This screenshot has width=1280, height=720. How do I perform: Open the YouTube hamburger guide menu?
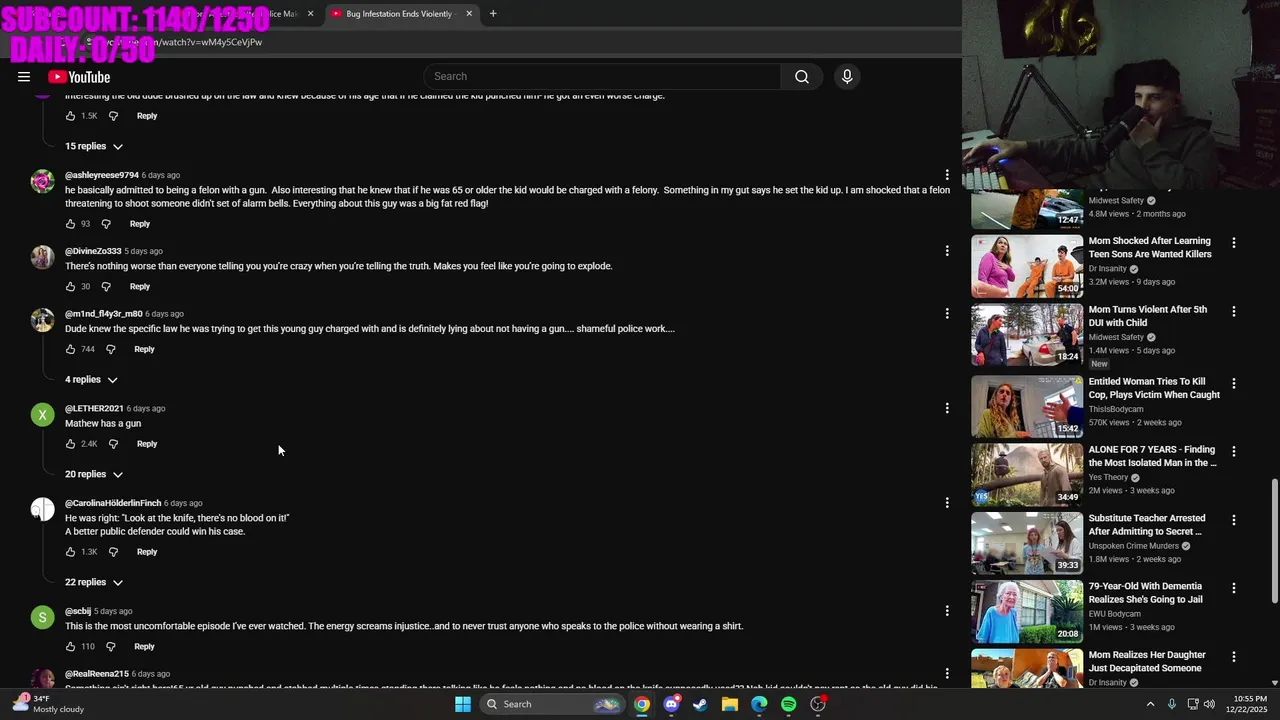24,77
